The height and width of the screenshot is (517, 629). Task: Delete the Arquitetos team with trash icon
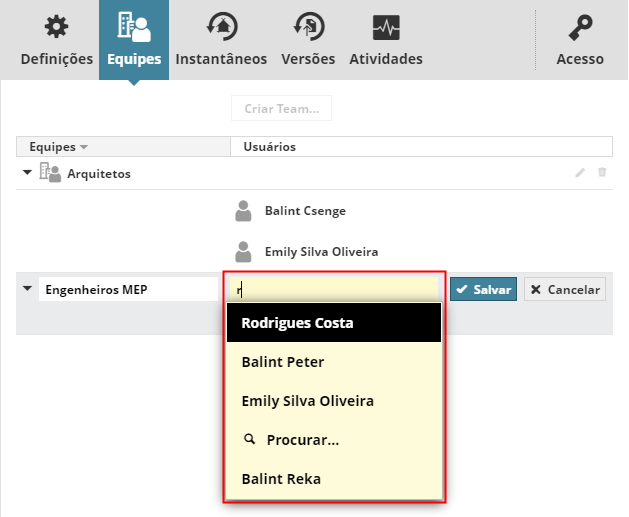point(602,173)
